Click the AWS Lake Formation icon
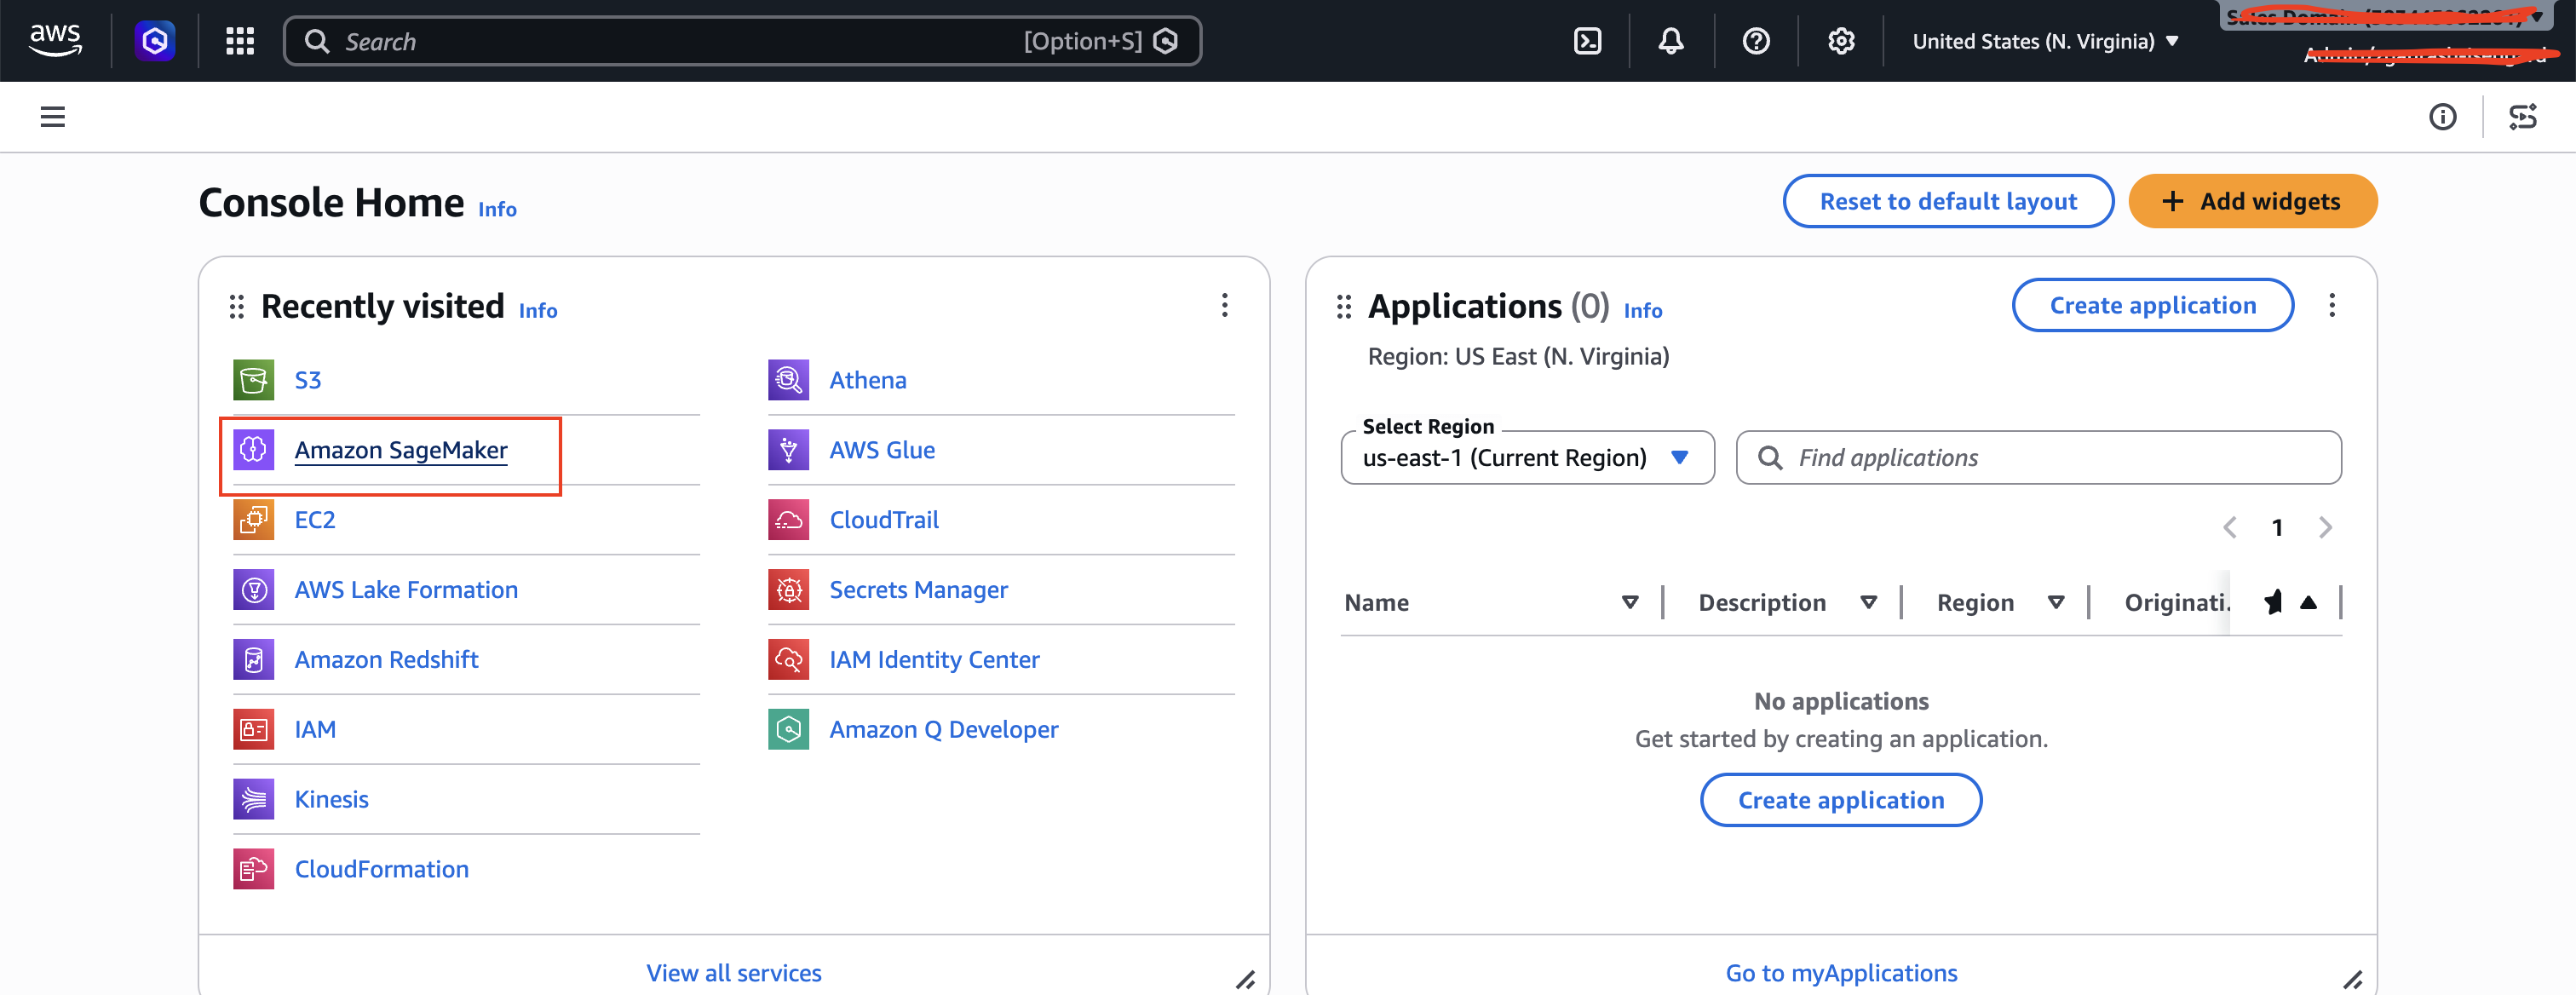The height and width of the screenshot is (995, 2576). pos(254,590)
